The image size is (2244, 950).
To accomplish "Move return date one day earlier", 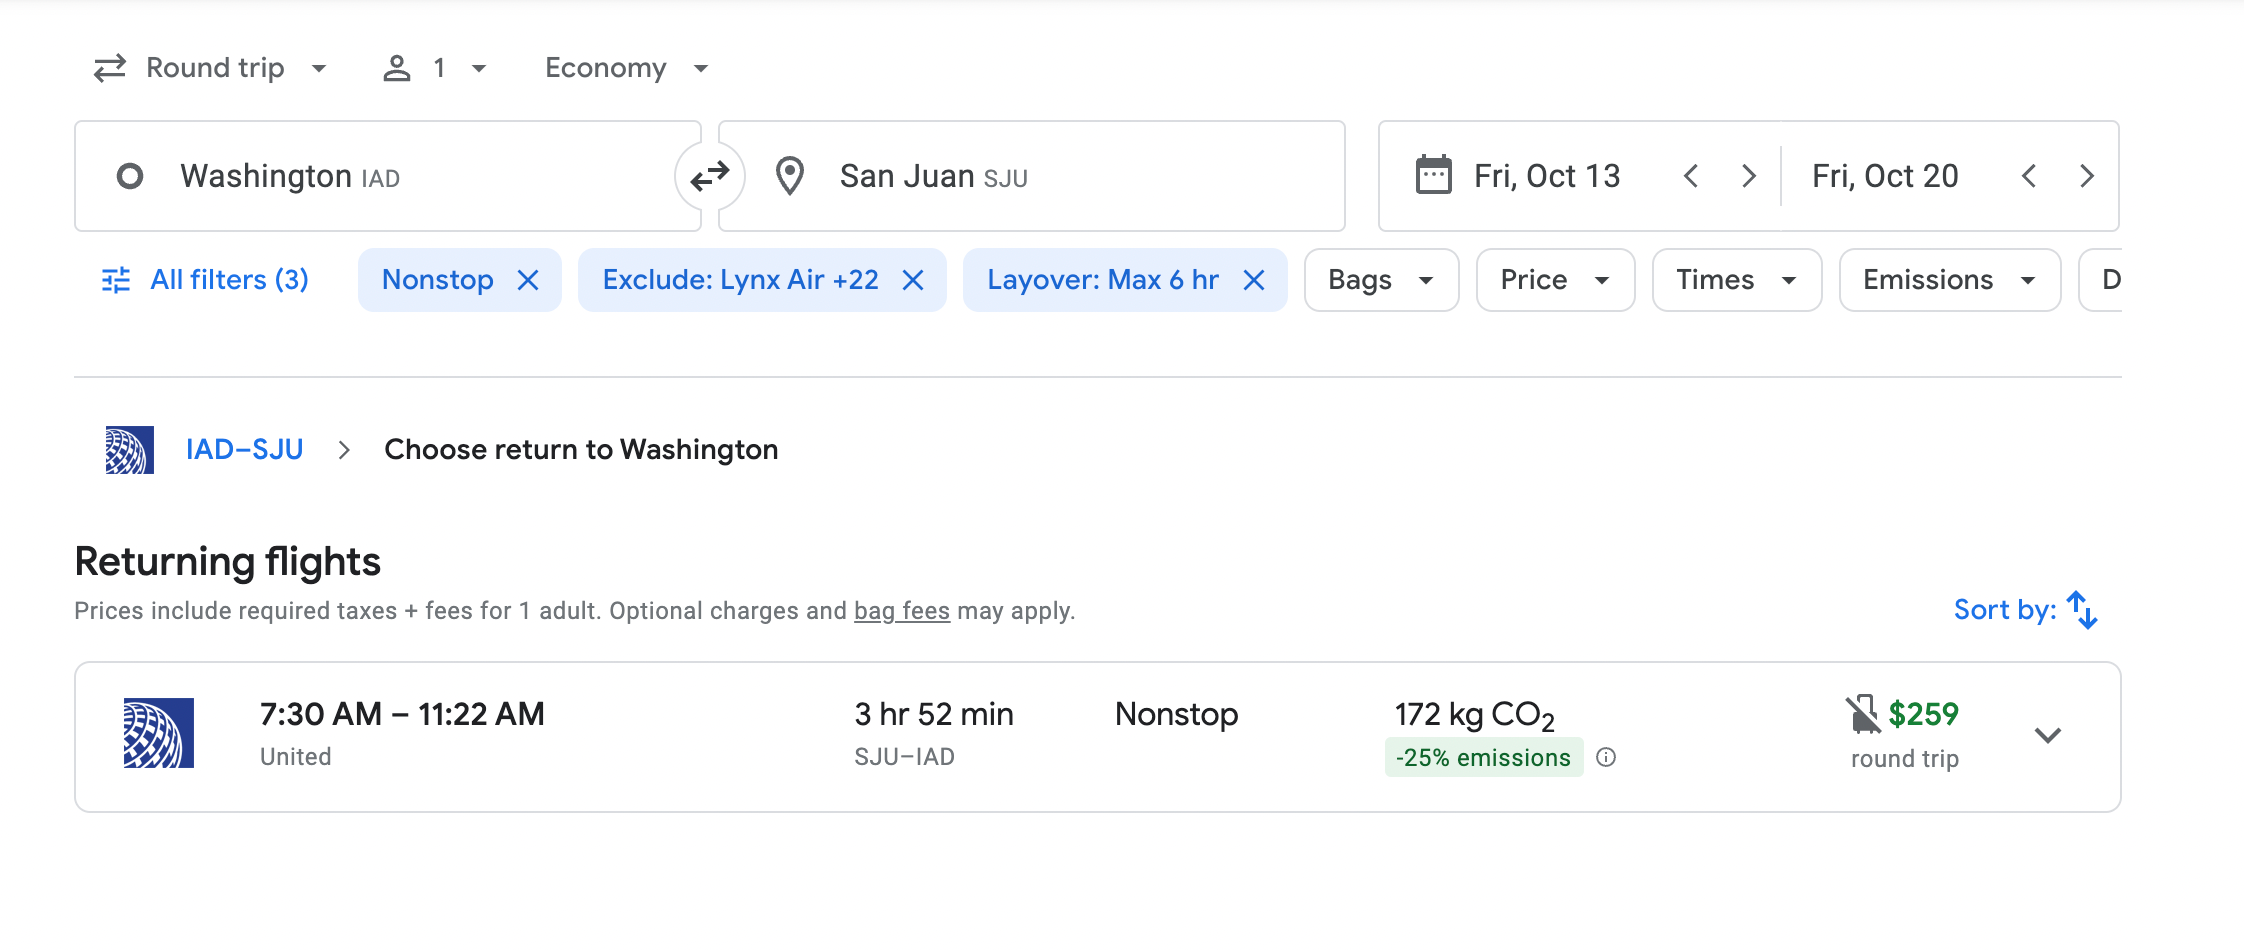I will pyautogui.click(x=2029, y=177).
